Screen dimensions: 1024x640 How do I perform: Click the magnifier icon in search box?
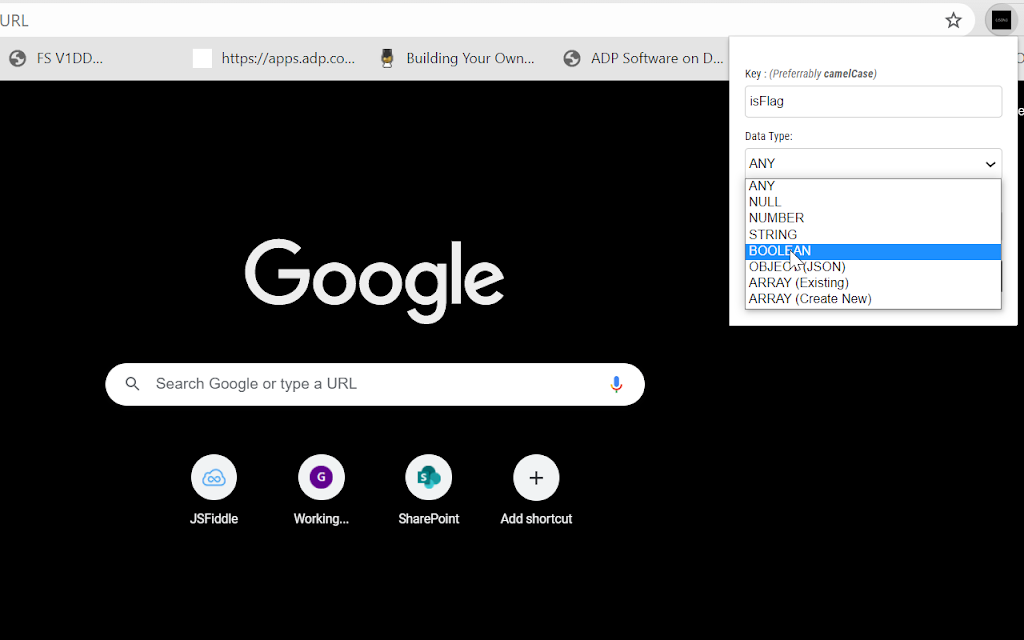tap(133, 384)
